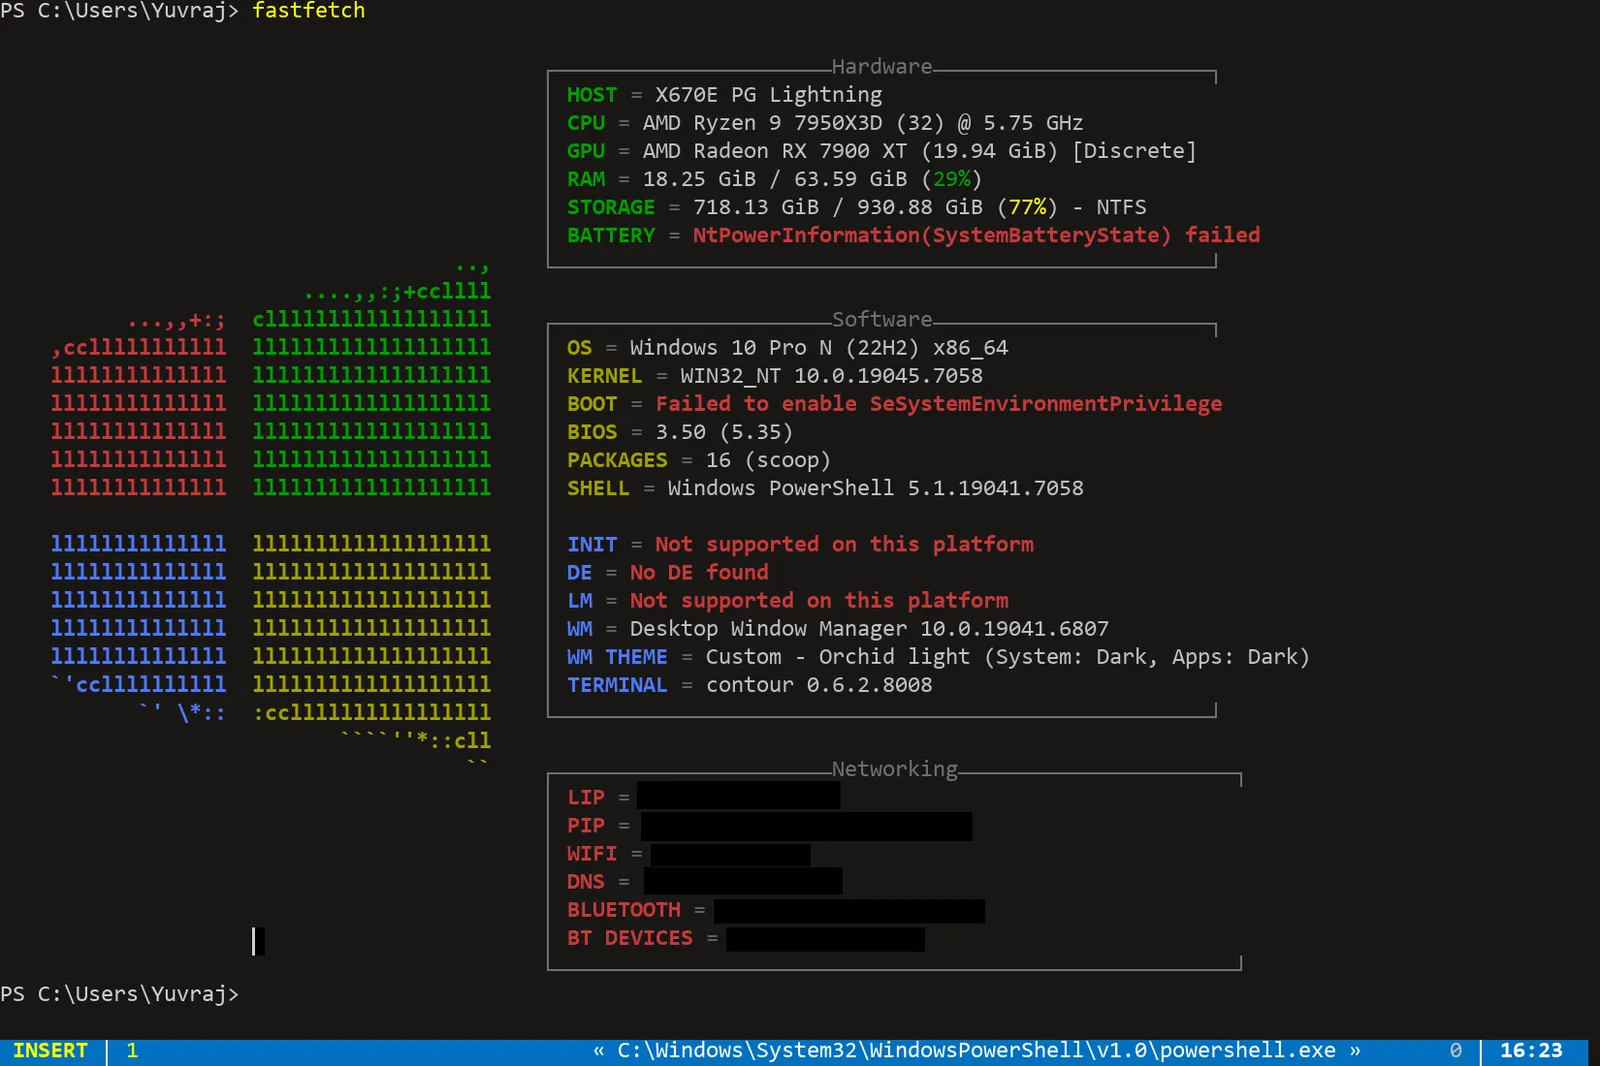Click the redacted LIP address field
The image size is (1600, 1066).
point(738,796)
